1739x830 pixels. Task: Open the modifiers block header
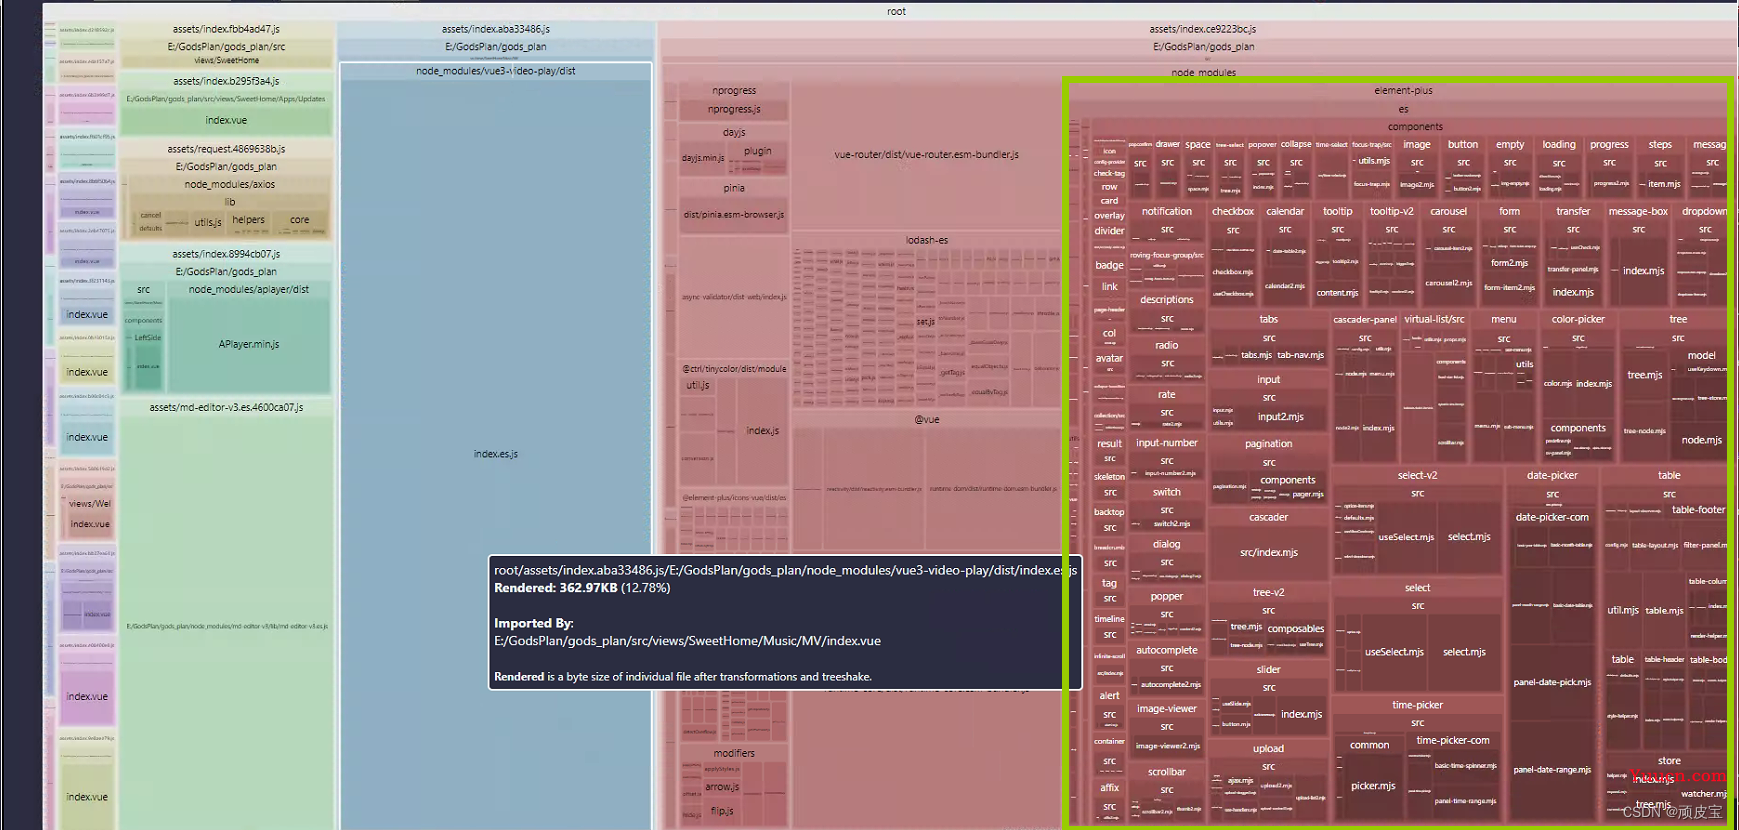(x=734, y=753)
